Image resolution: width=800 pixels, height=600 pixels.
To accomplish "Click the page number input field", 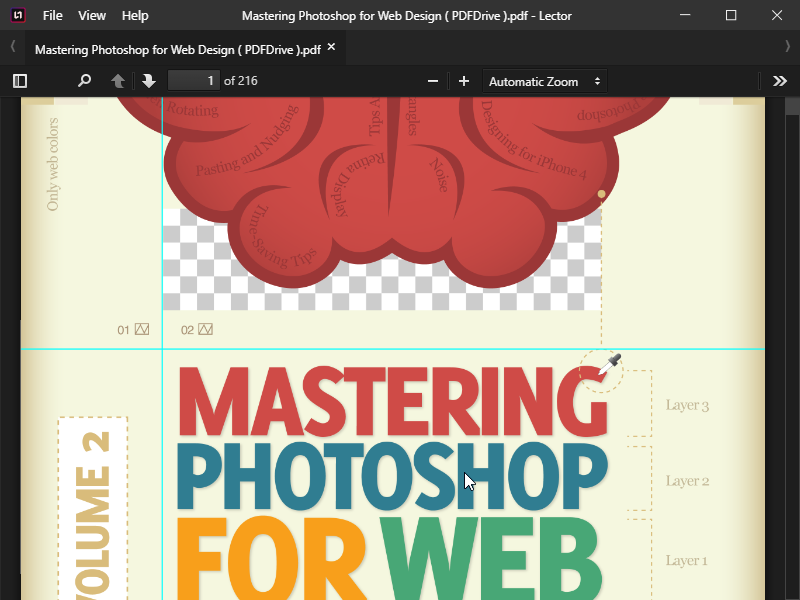I will tap(194, 81).
